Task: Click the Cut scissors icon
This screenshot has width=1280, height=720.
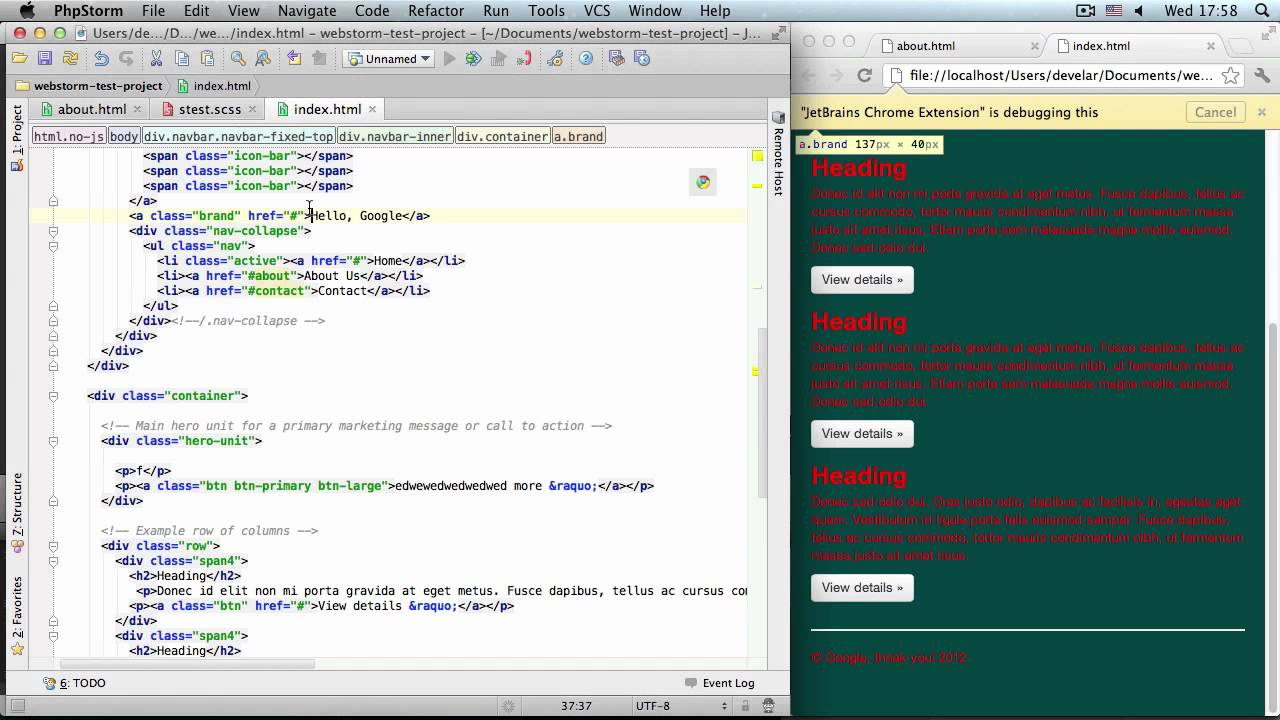Action: tap(157, 59)
